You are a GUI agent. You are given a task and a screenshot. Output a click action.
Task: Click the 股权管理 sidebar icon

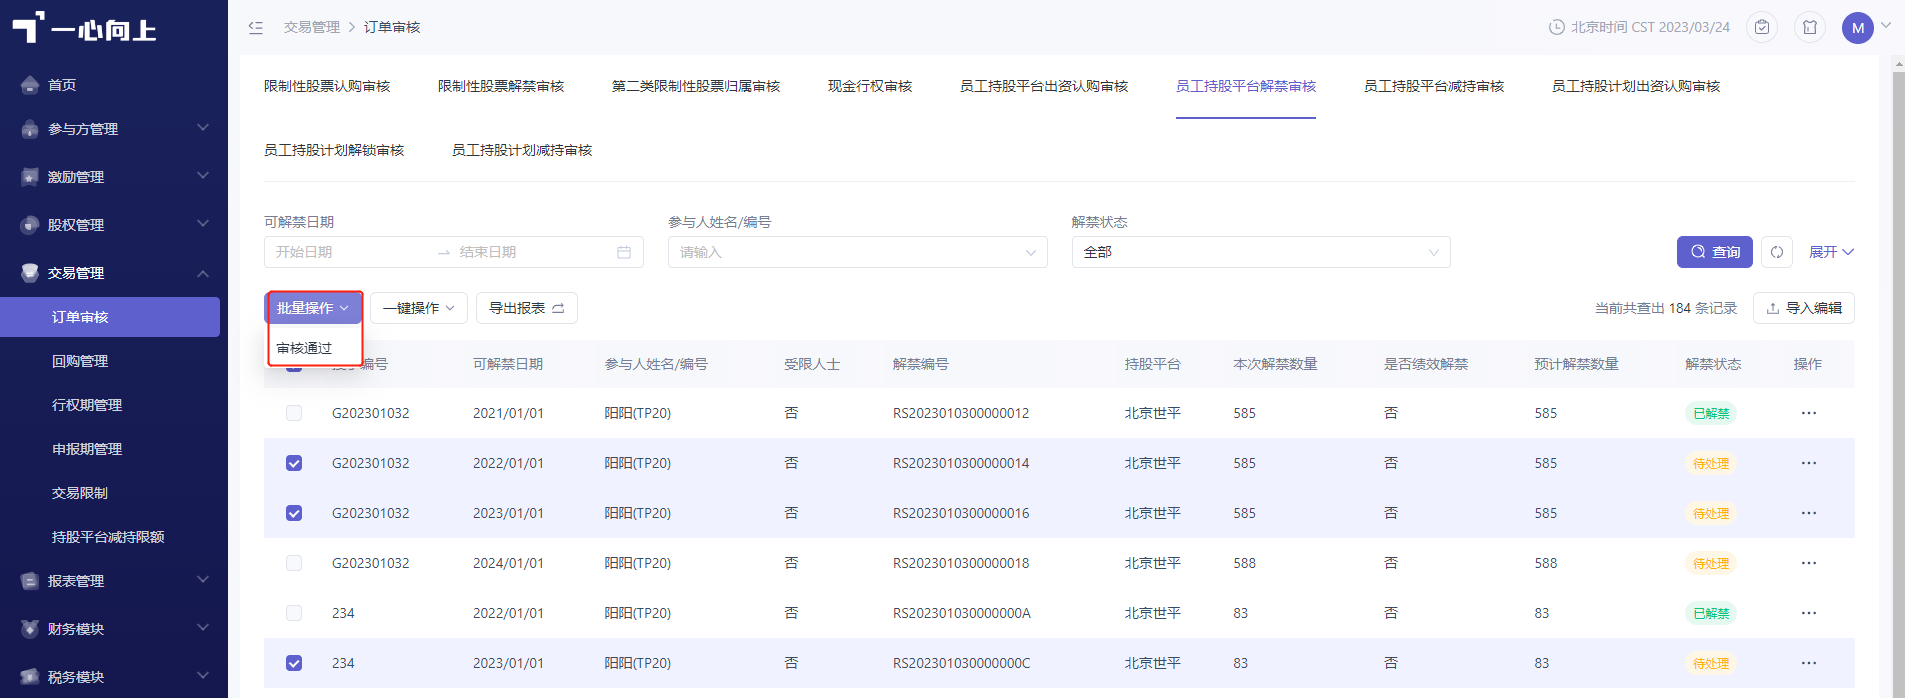click(x=30, y=225)
